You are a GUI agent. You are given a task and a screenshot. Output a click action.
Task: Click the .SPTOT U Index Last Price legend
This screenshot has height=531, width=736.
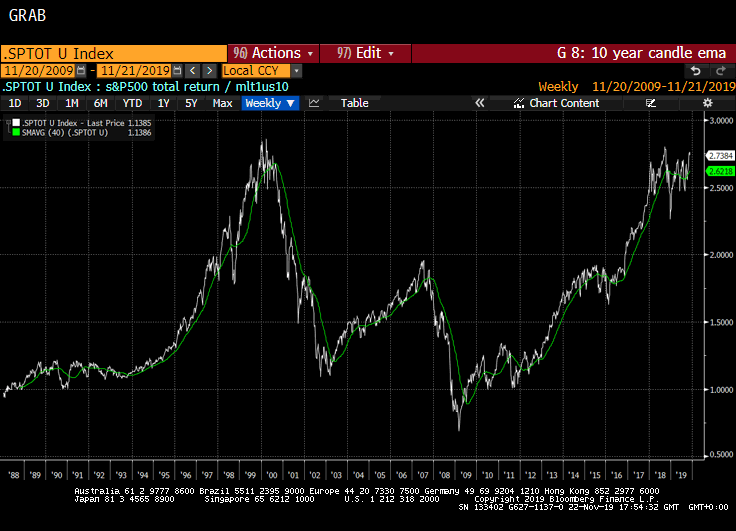coord(73,123)
